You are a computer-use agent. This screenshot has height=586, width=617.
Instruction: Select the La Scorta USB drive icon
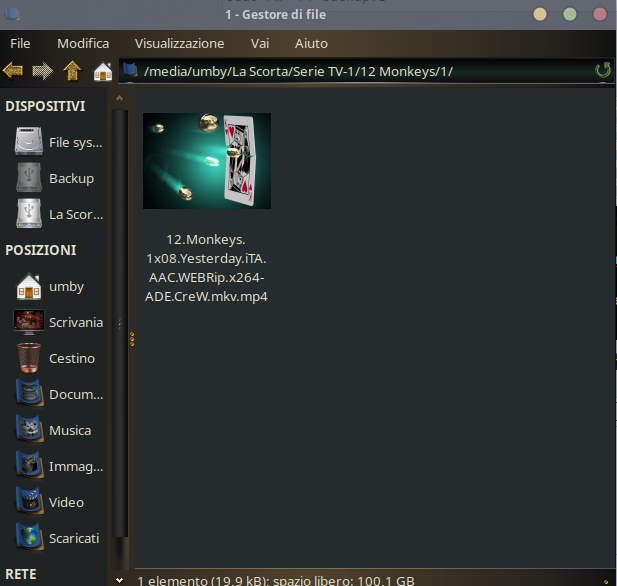tap(29, 214)
